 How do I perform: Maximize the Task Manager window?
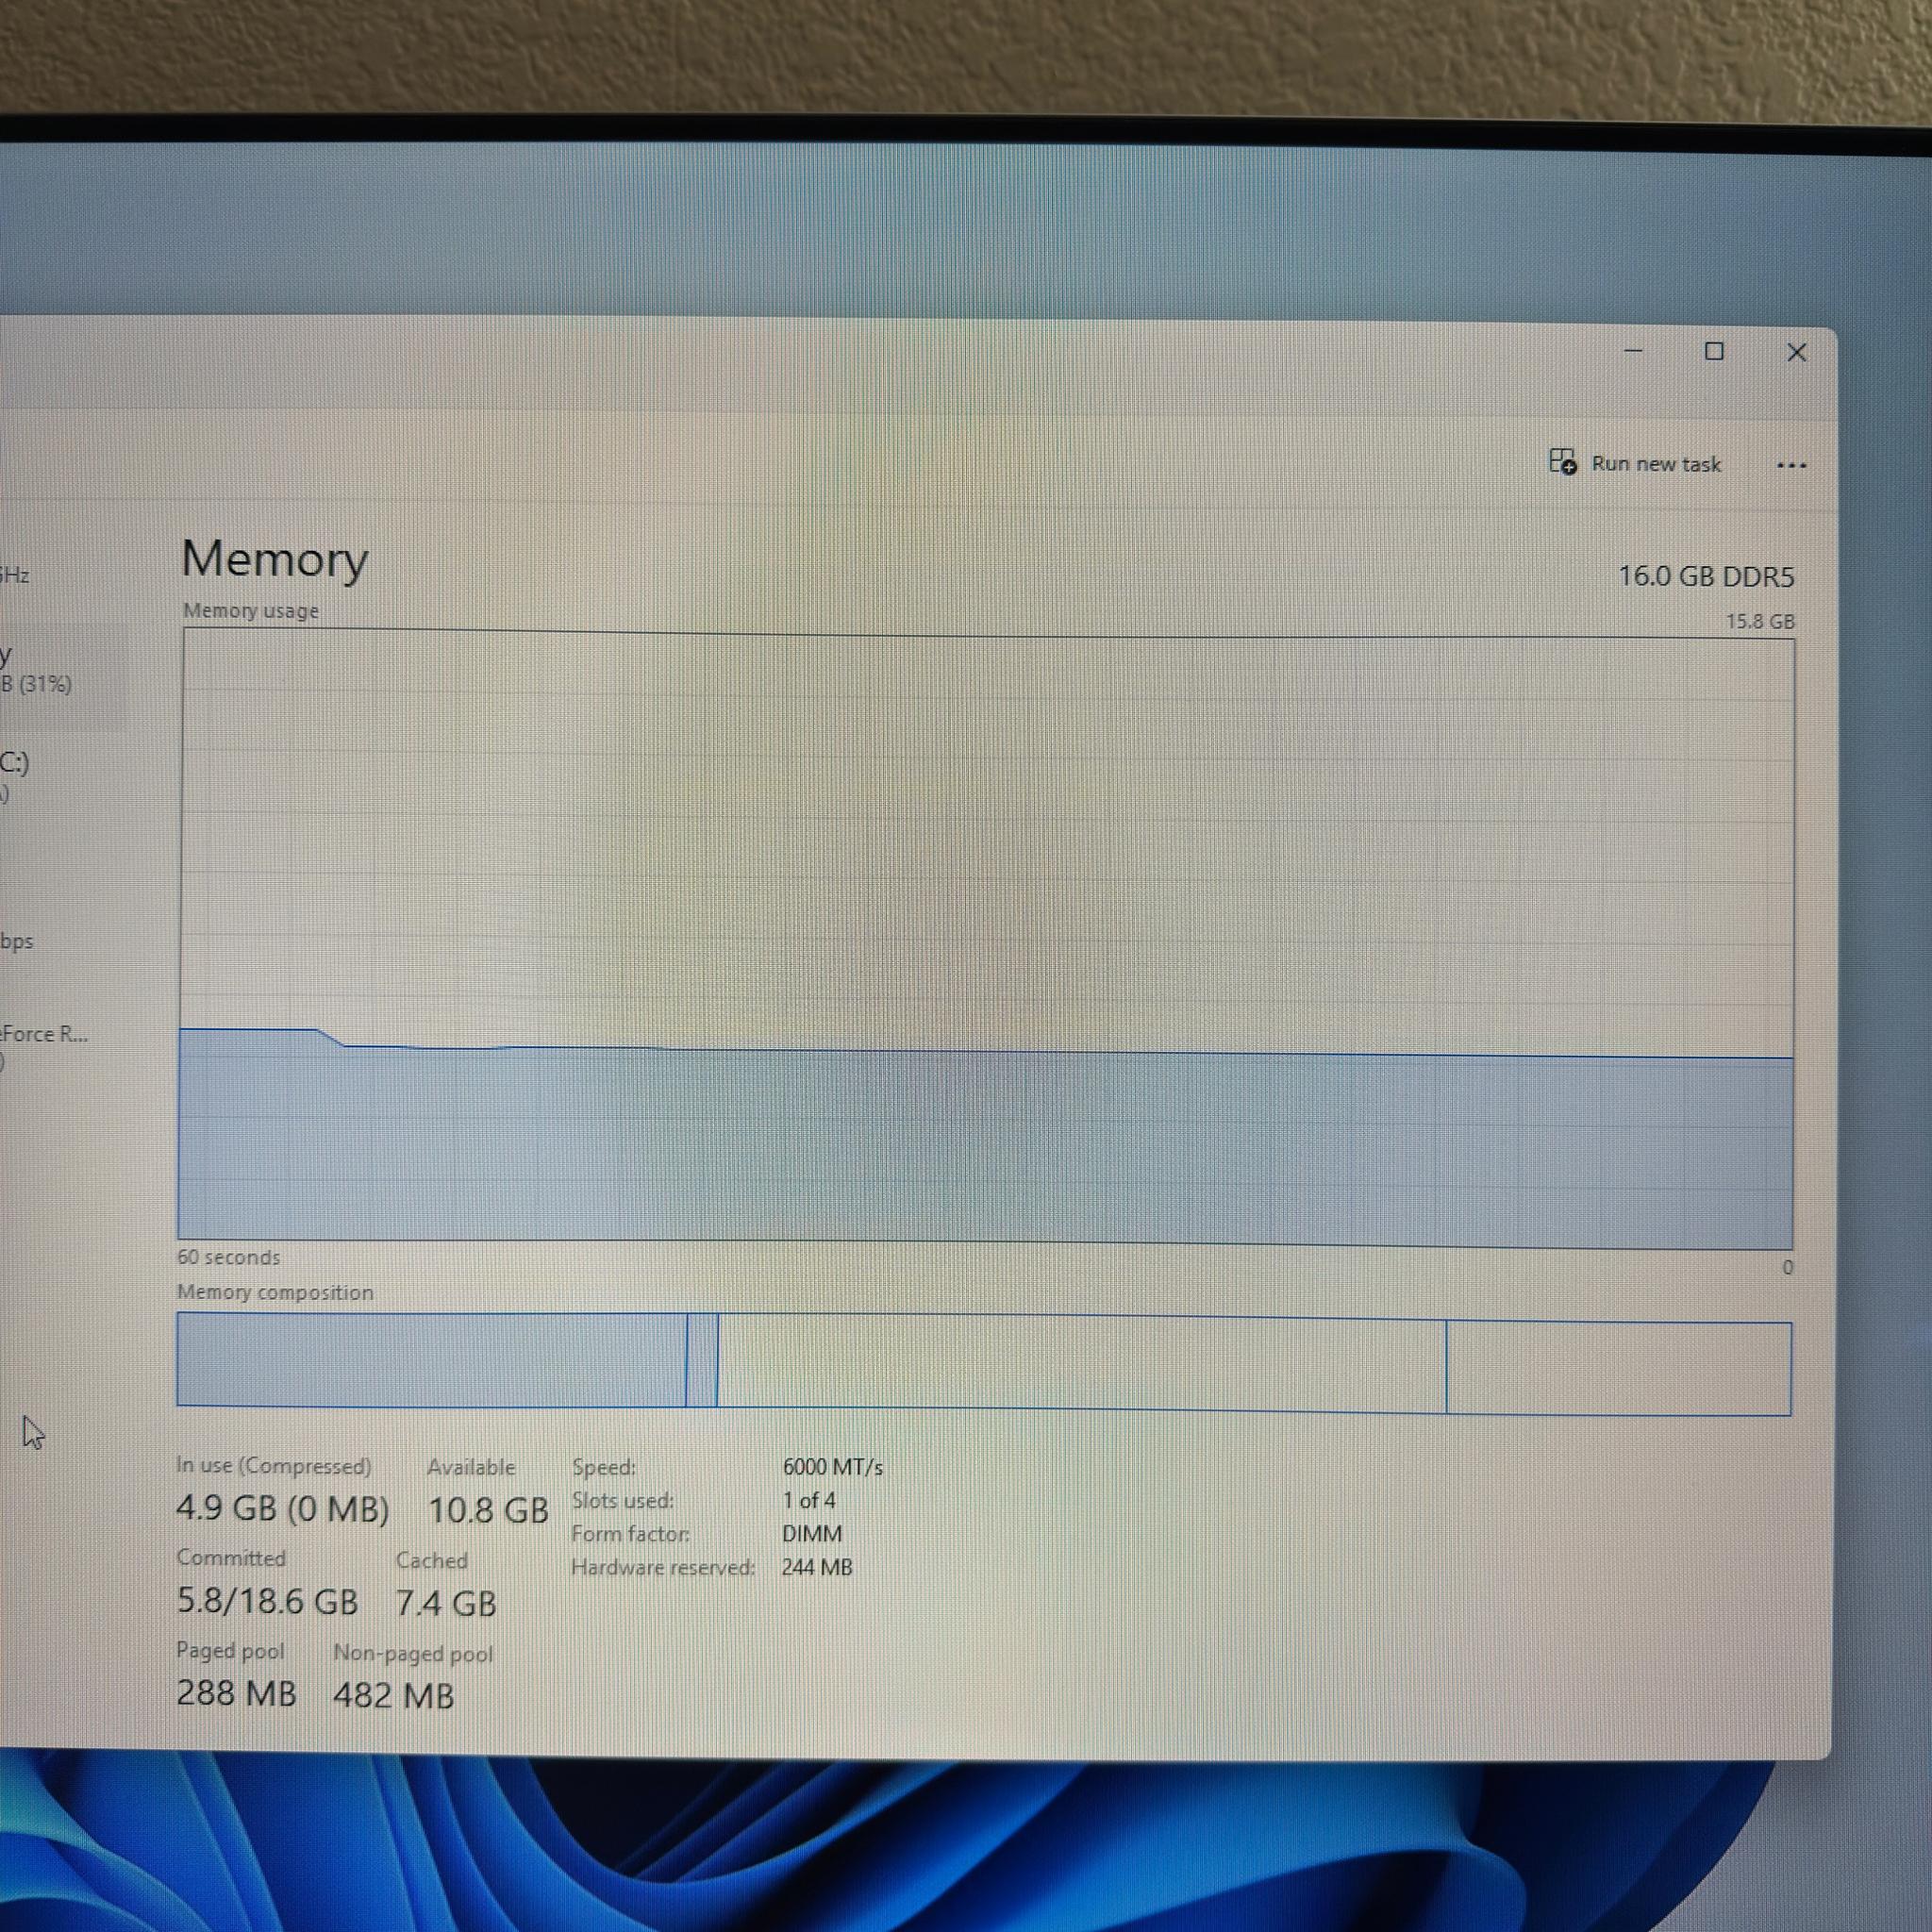click(1714, 351)
